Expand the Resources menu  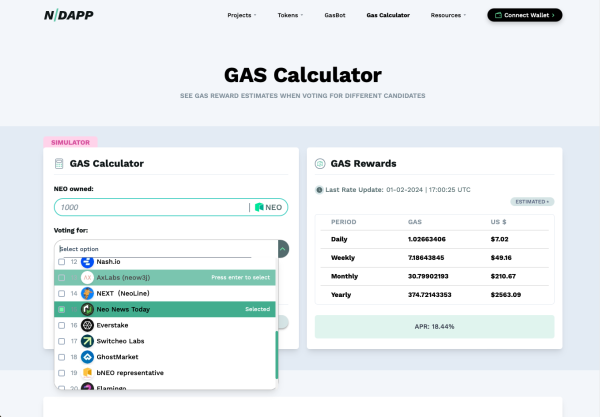coord(448,15)
